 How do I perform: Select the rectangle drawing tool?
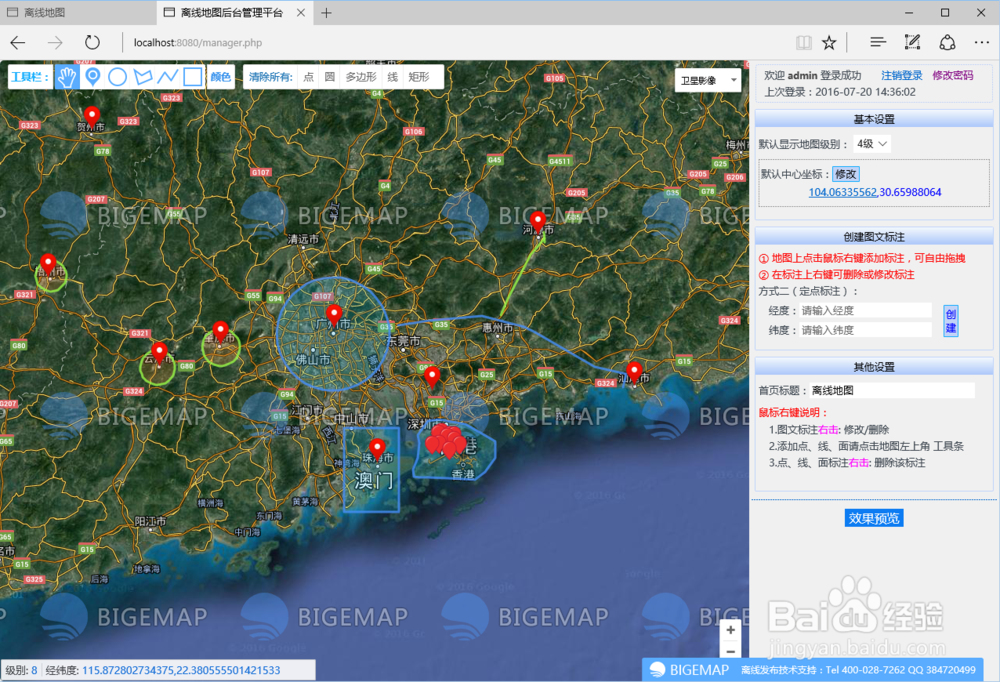tap(191, 76)
